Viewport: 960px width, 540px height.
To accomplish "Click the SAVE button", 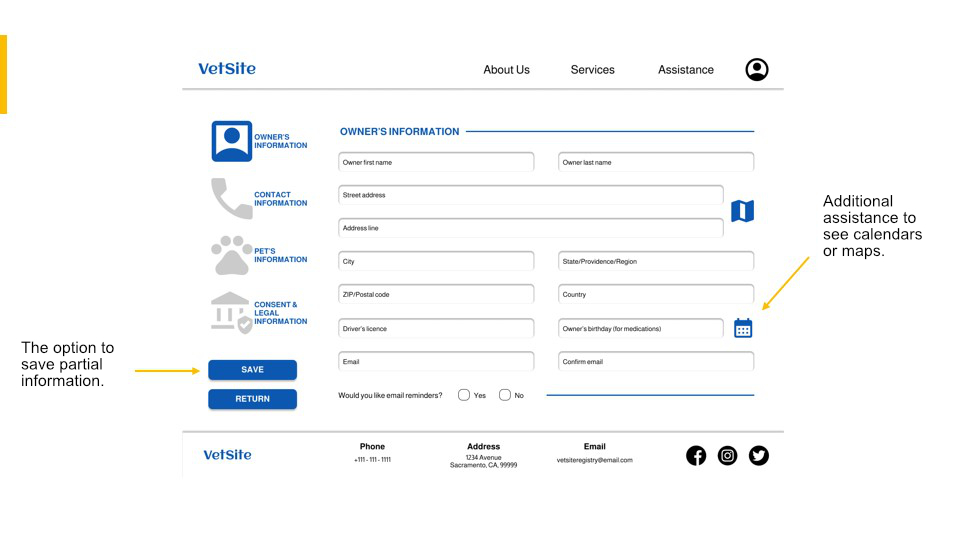I will (x=252, y=370).
